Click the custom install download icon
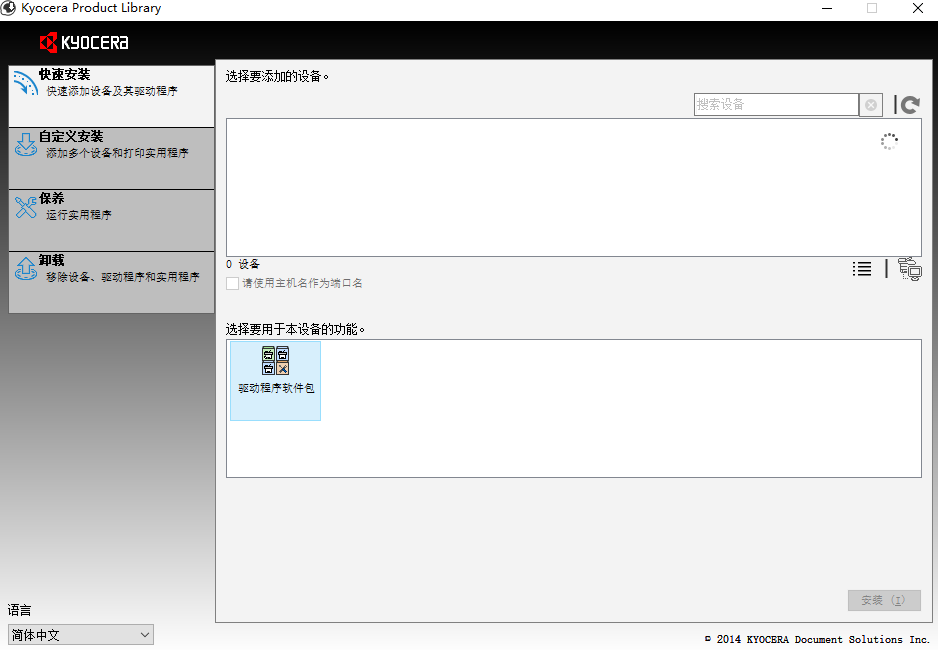 tap(26, 145)
